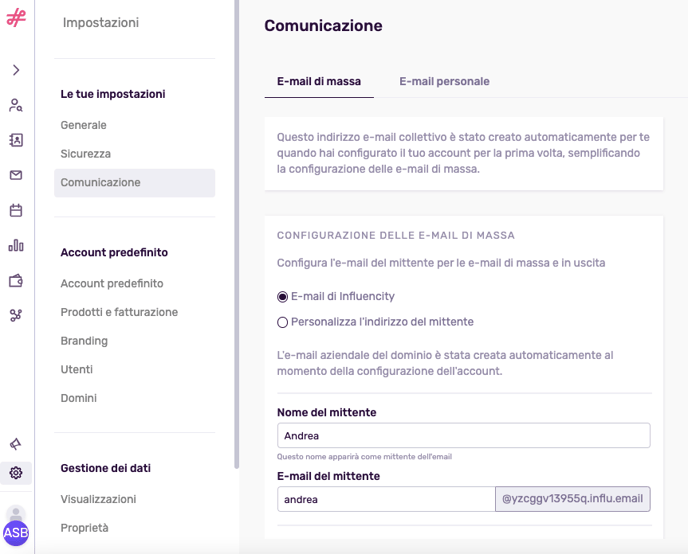Viewport: 688px width, 554px height.
Task: Click the settings gear icon
Action: [x=16, y=473]
